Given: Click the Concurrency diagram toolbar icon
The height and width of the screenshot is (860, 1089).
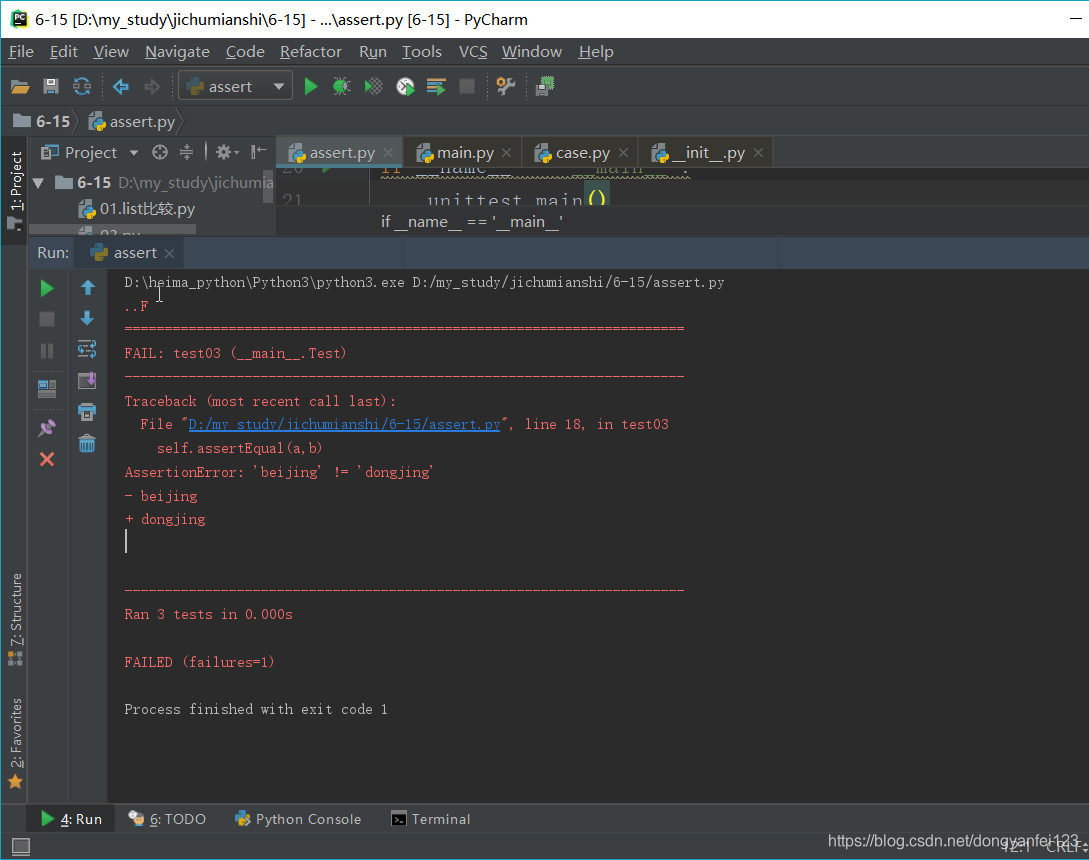Looking at the screenshot, I should (x=436, y=86).
